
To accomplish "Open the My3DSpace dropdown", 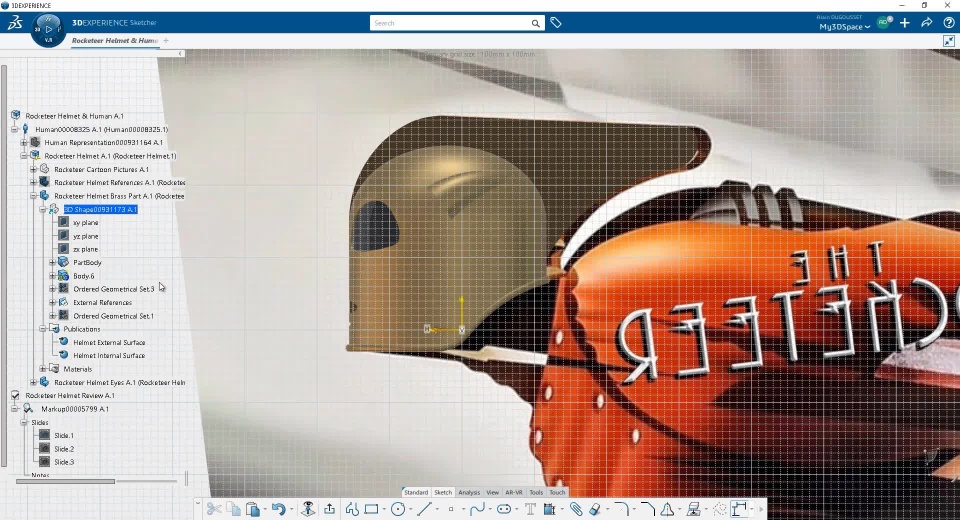I will coord(844,27).
